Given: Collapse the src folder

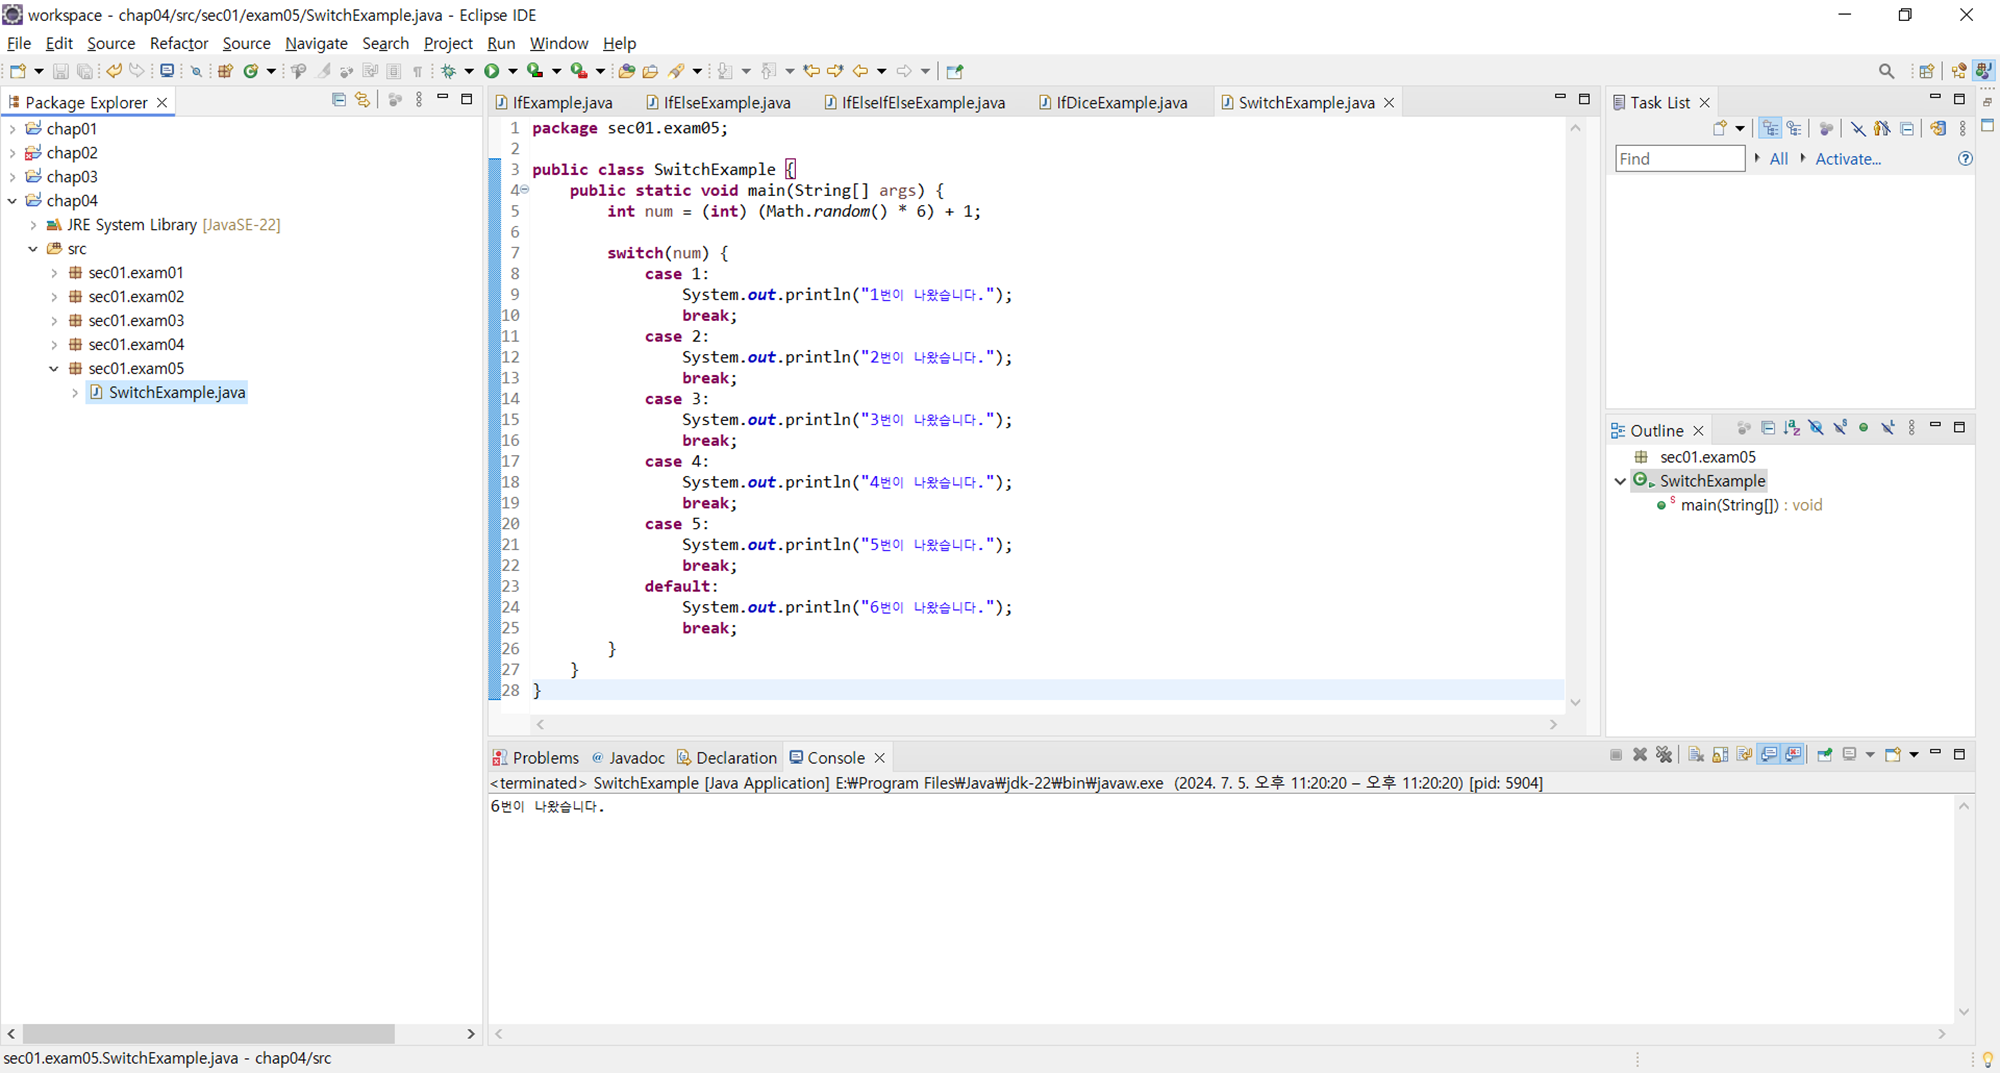Looking at the screenshot, I should [x=33, y=249].
